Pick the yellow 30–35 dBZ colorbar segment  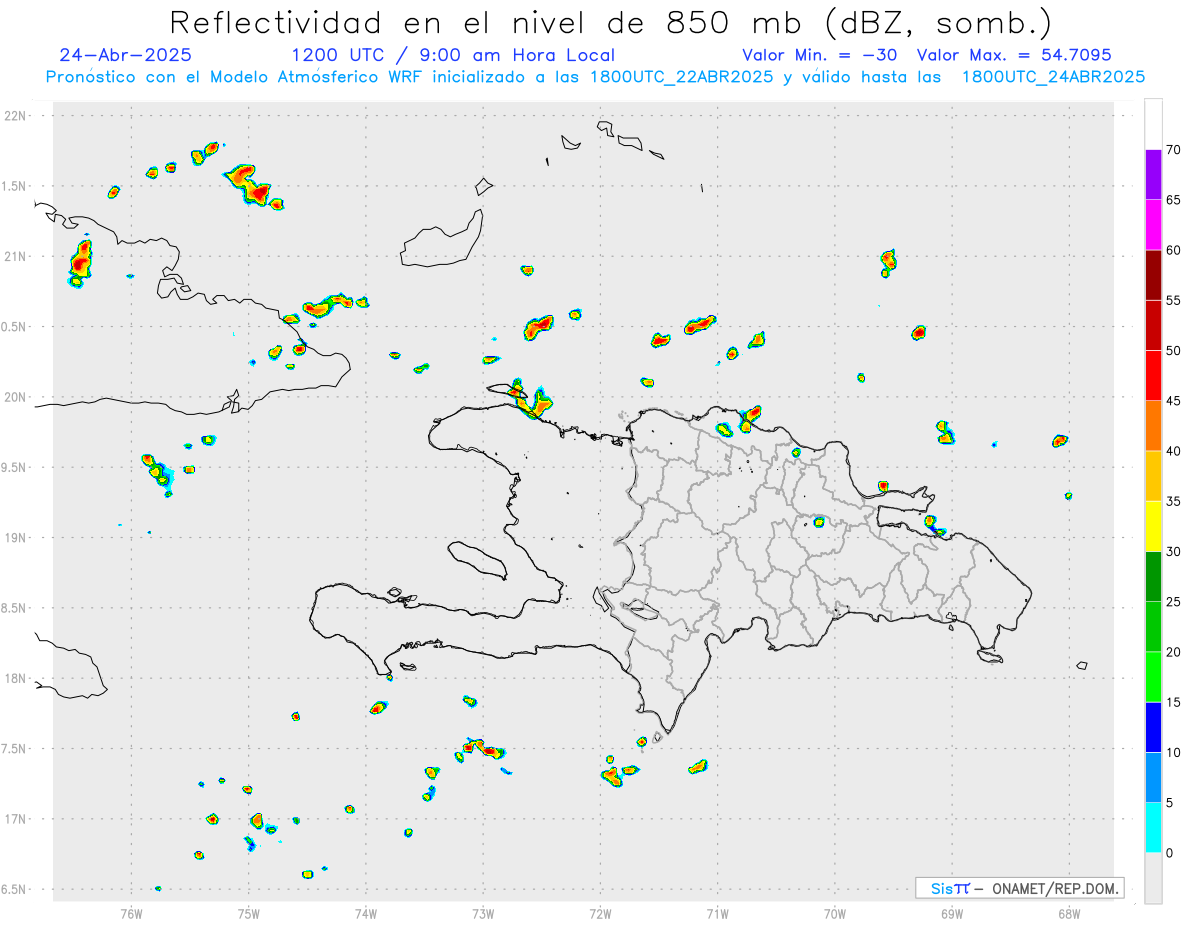click(1153, 526)
